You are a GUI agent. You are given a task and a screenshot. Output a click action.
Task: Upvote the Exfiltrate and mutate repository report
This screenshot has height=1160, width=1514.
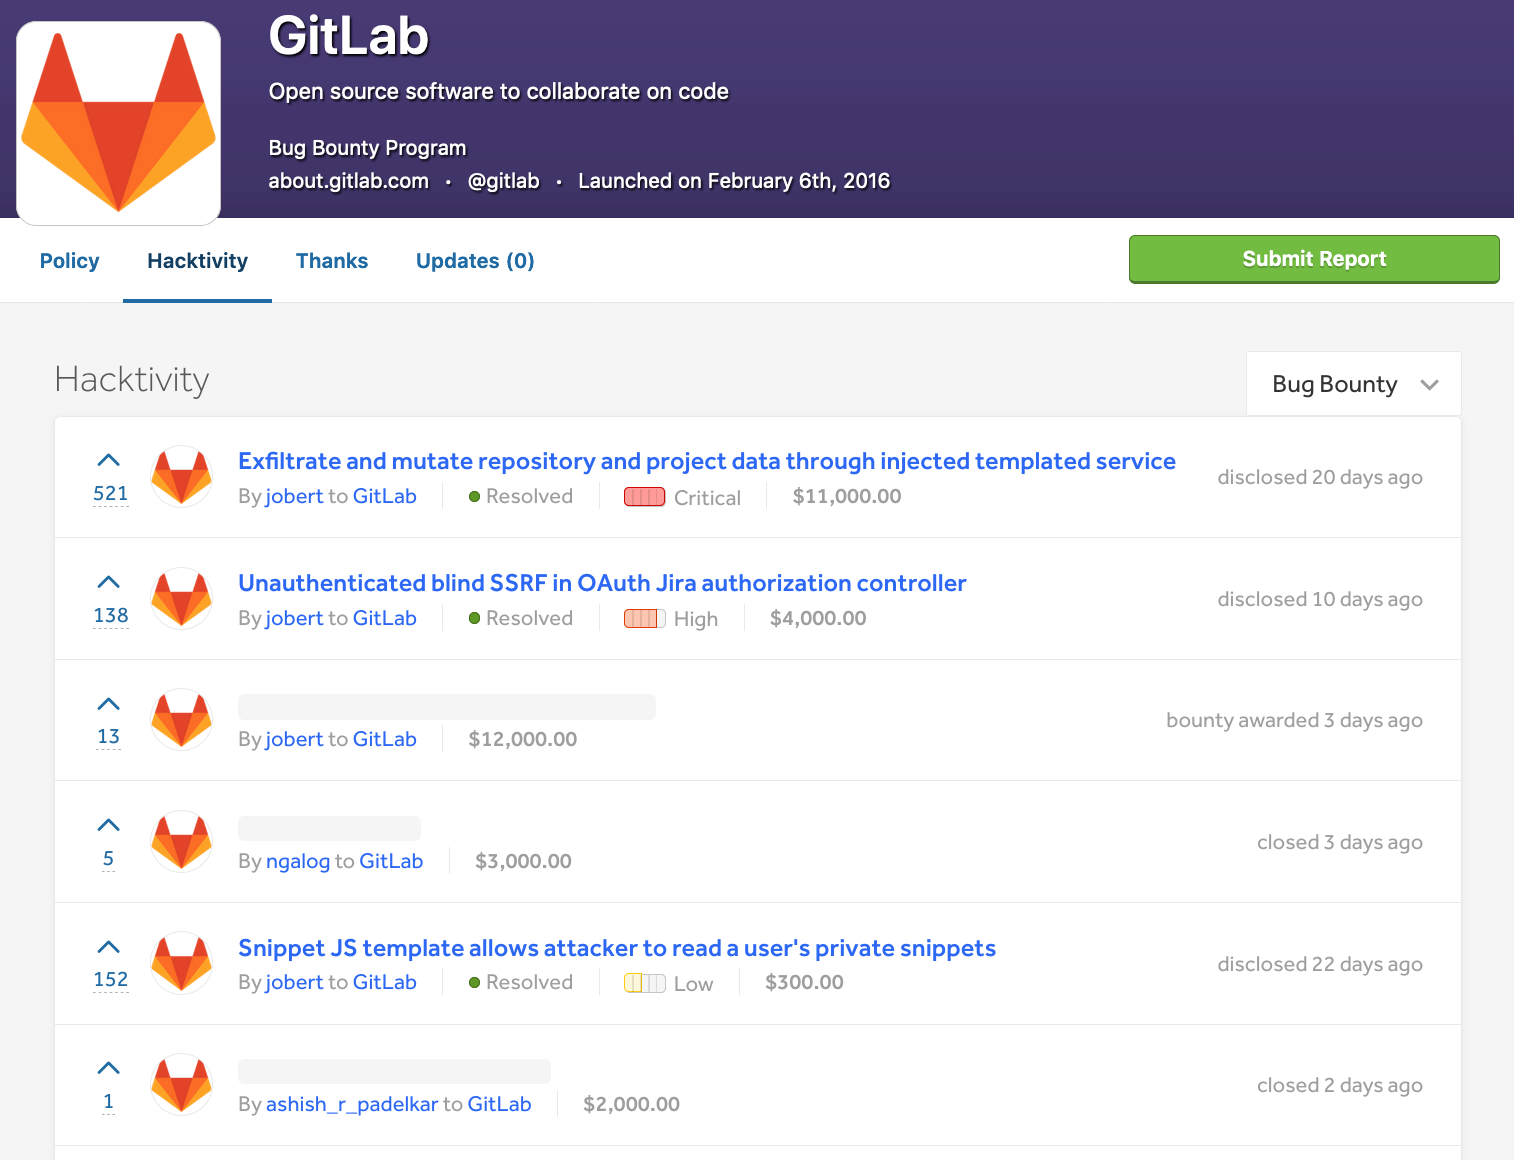tap(109, 461)
